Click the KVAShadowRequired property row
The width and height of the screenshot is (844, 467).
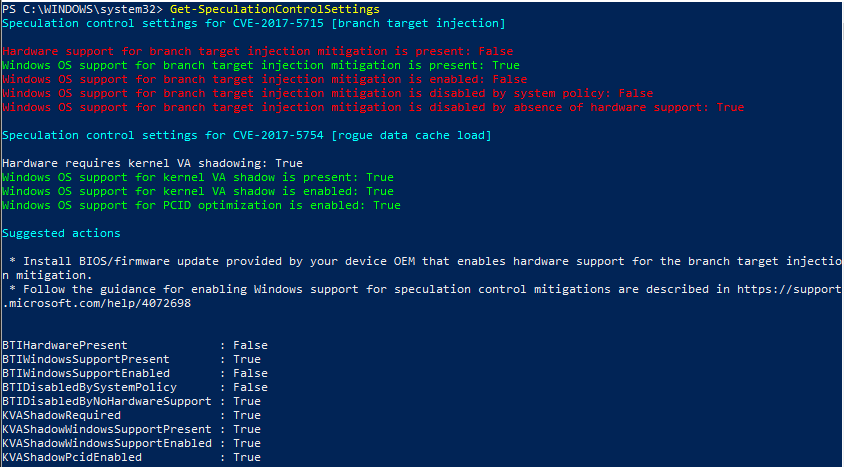[135, 415]
